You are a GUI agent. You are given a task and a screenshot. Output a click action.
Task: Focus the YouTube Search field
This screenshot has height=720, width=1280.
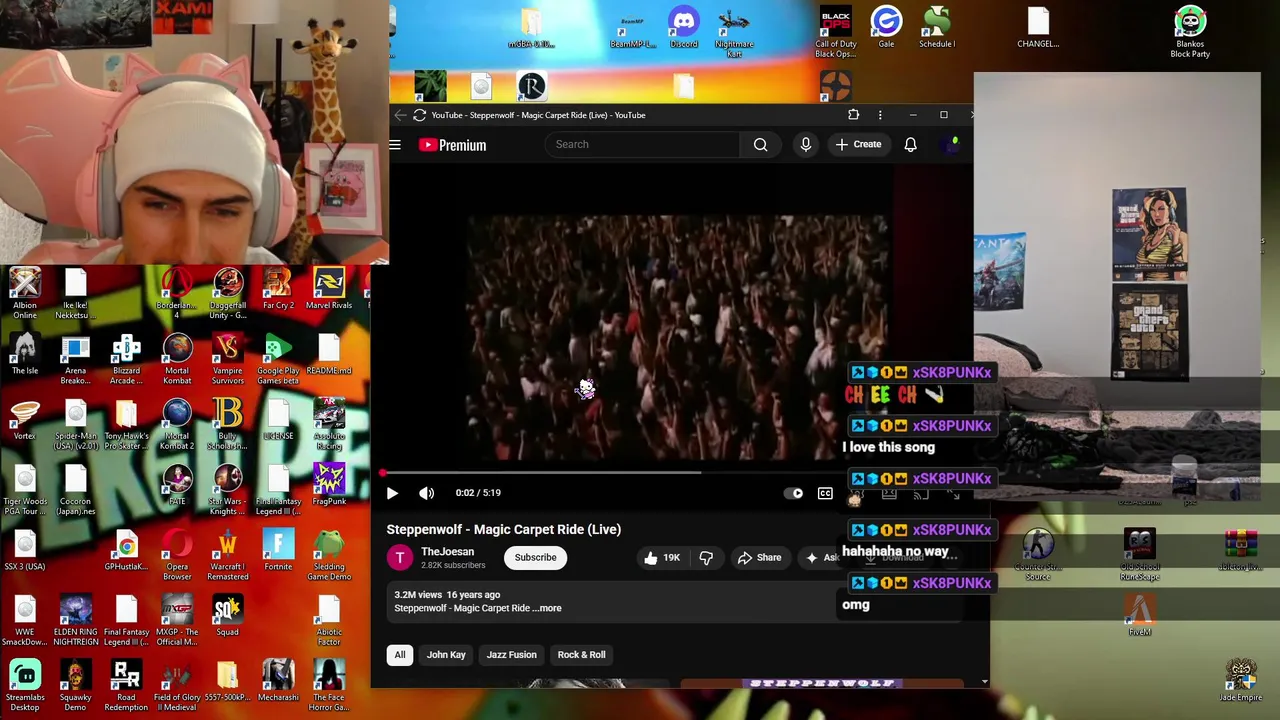[643, 144]
